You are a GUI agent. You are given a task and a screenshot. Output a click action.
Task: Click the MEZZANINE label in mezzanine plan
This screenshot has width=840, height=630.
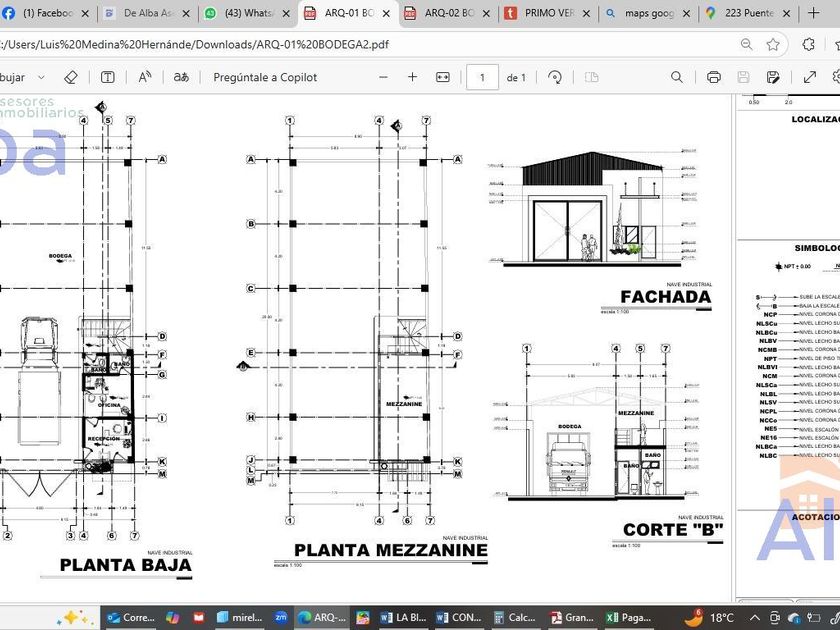(x=404, y=404)
